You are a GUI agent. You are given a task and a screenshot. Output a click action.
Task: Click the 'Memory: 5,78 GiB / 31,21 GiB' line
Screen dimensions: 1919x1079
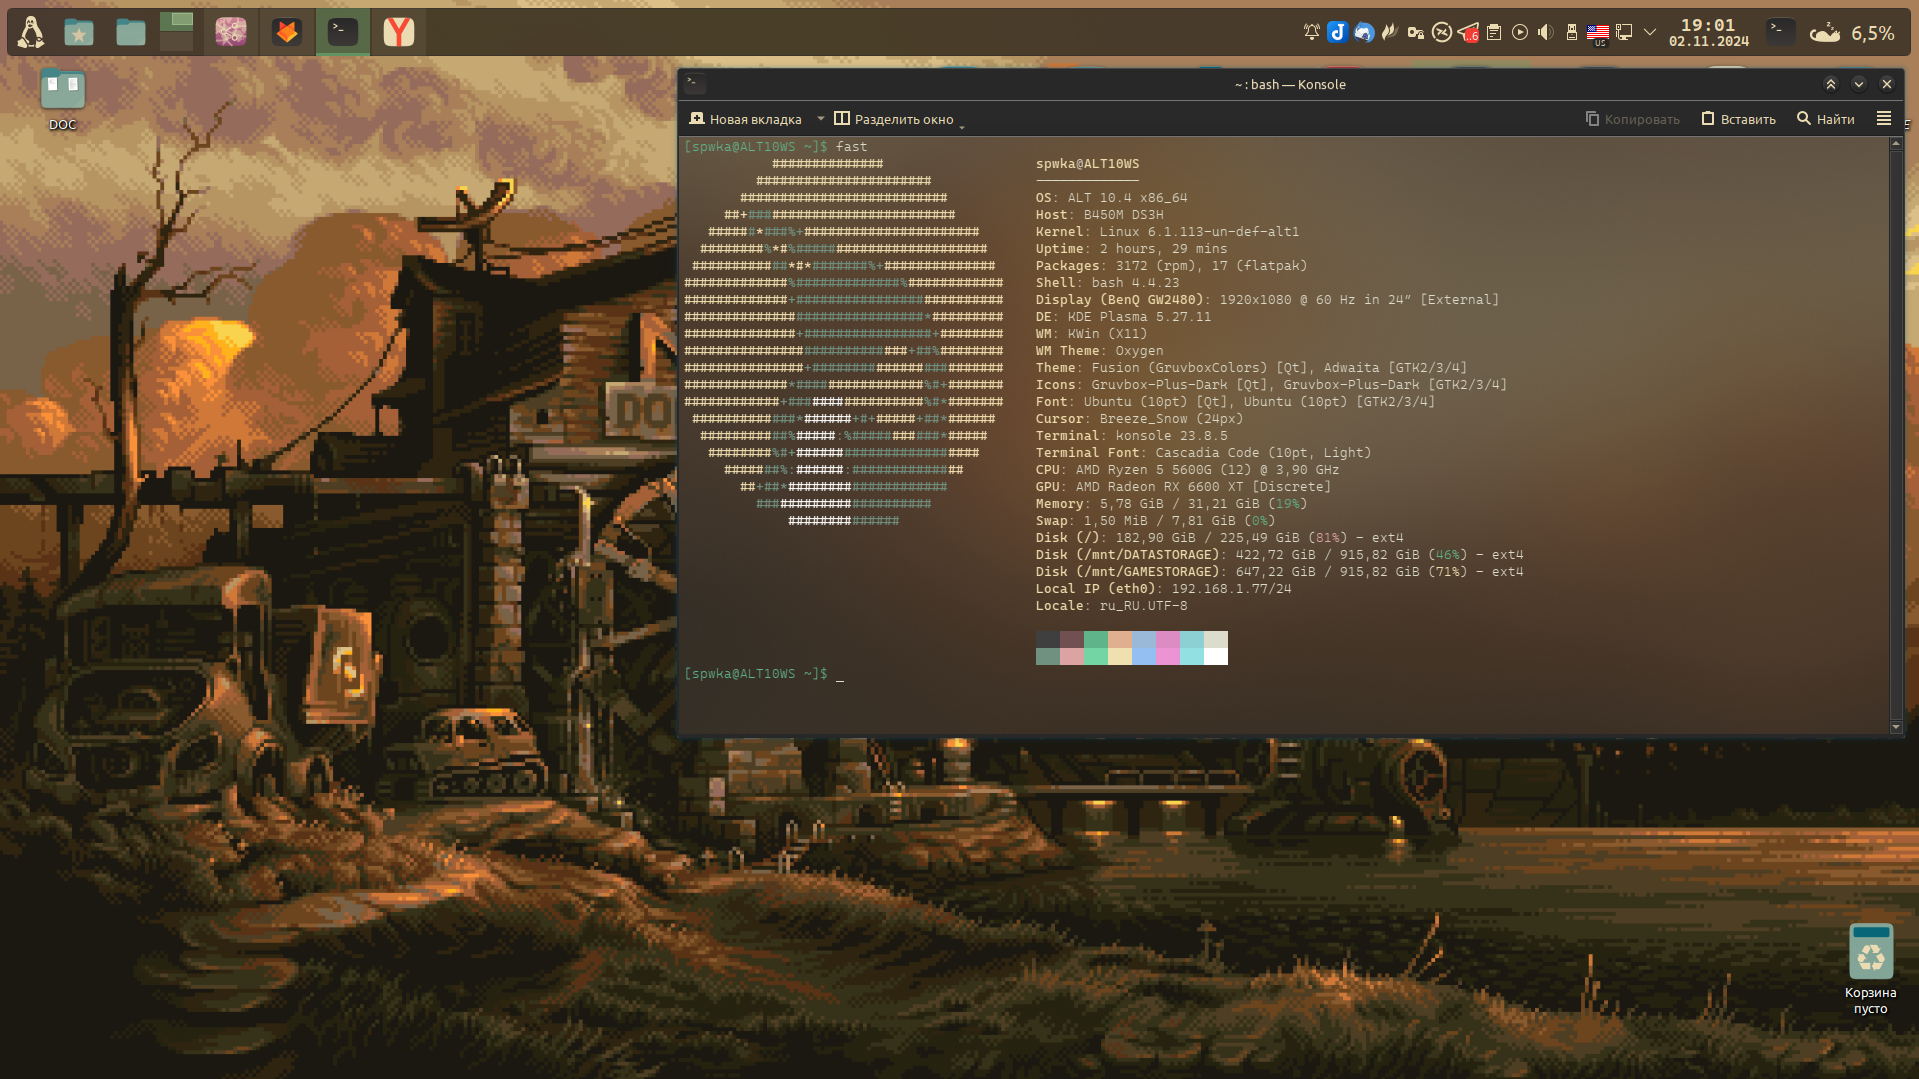[x=1171, y=504]
